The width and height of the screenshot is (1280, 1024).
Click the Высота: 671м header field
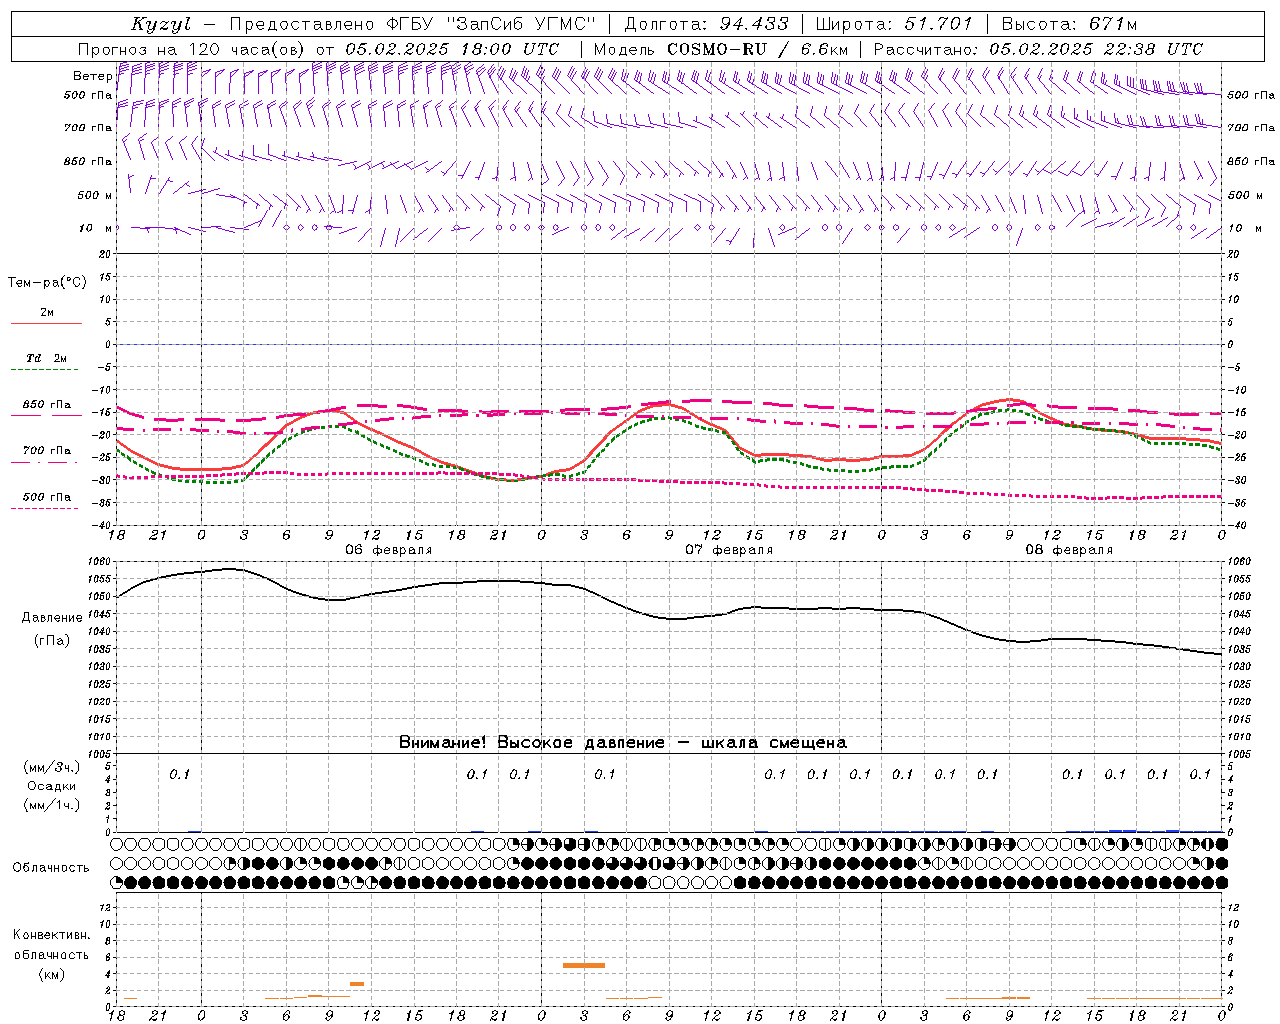pyautogui.click(x=1069, y=24)
